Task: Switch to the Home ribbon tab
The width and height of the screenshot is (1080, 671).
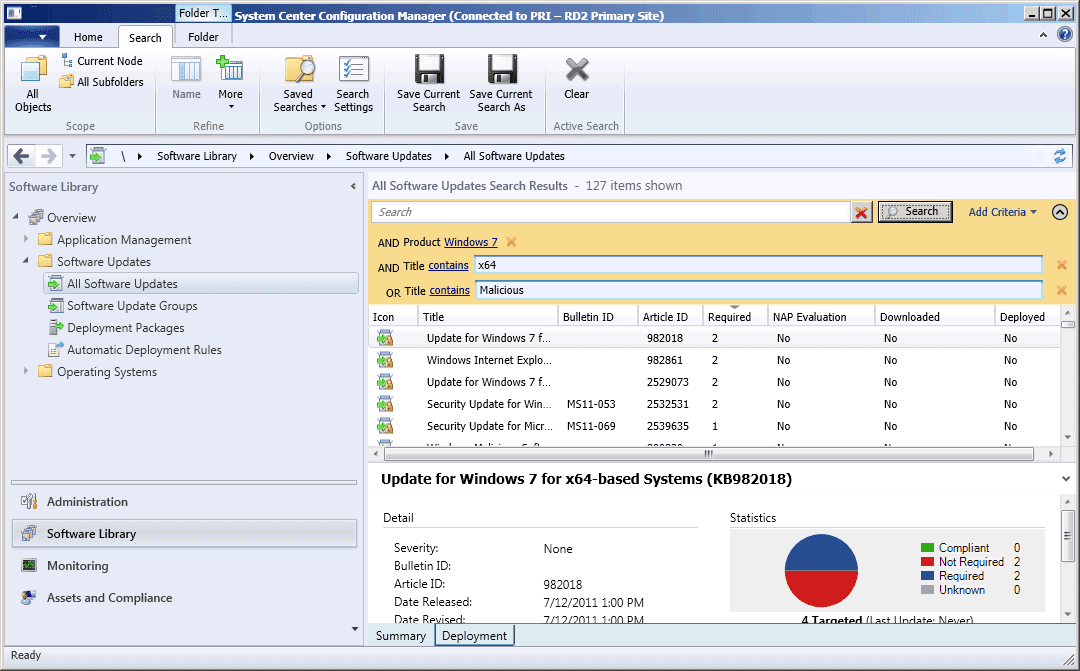Action: [x=88, y=37]
